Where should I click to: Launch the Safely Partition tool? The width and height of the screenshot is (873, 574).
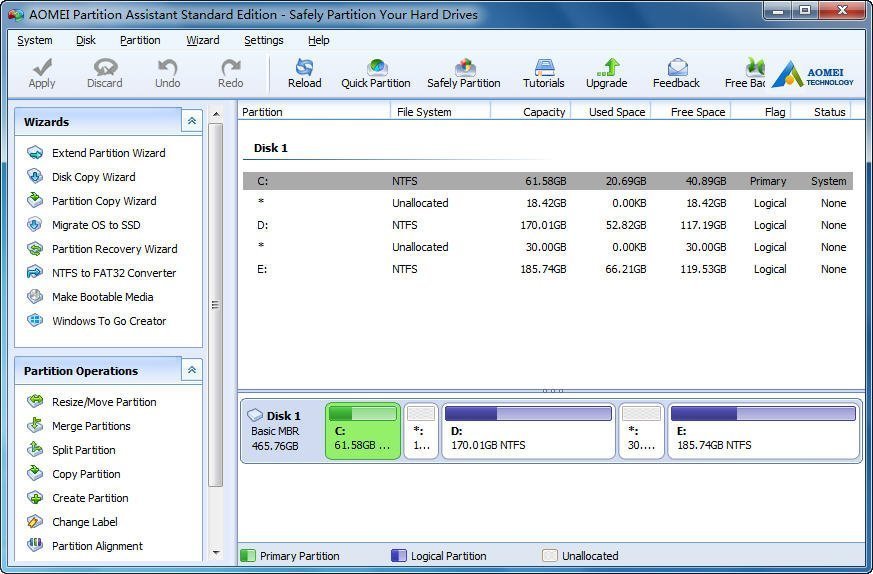(464, 73)
